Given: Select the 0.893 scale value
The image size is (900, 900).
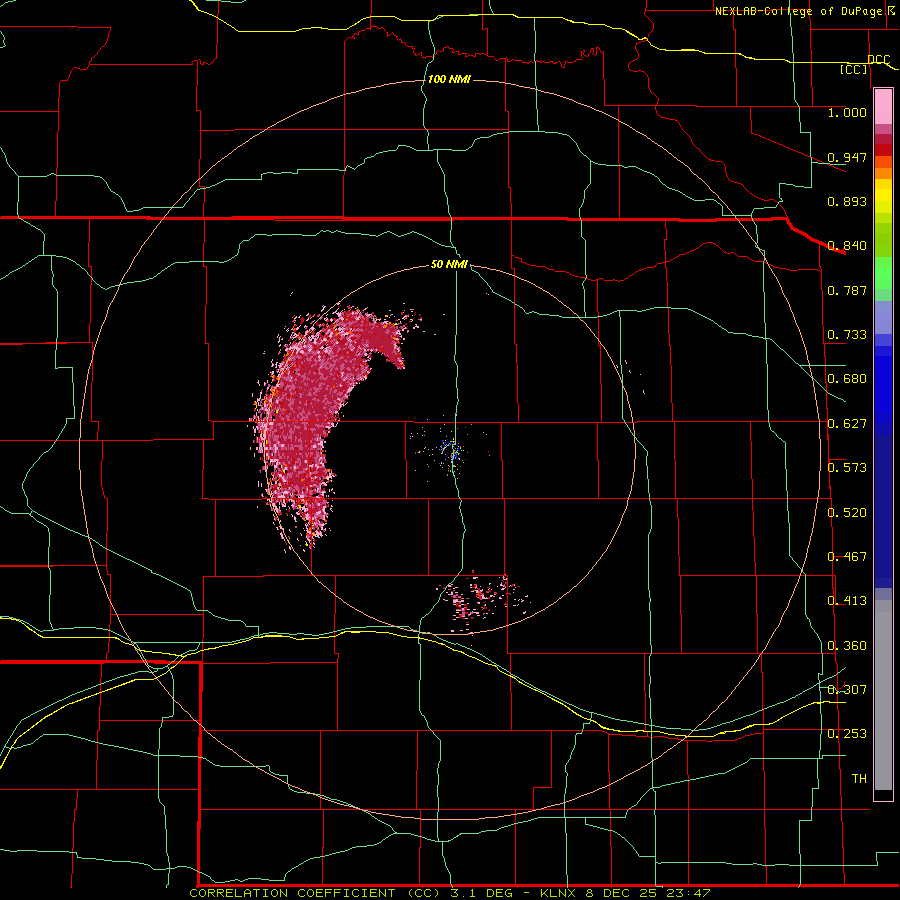Looking at the screenshot, I should tap(847, 201).
